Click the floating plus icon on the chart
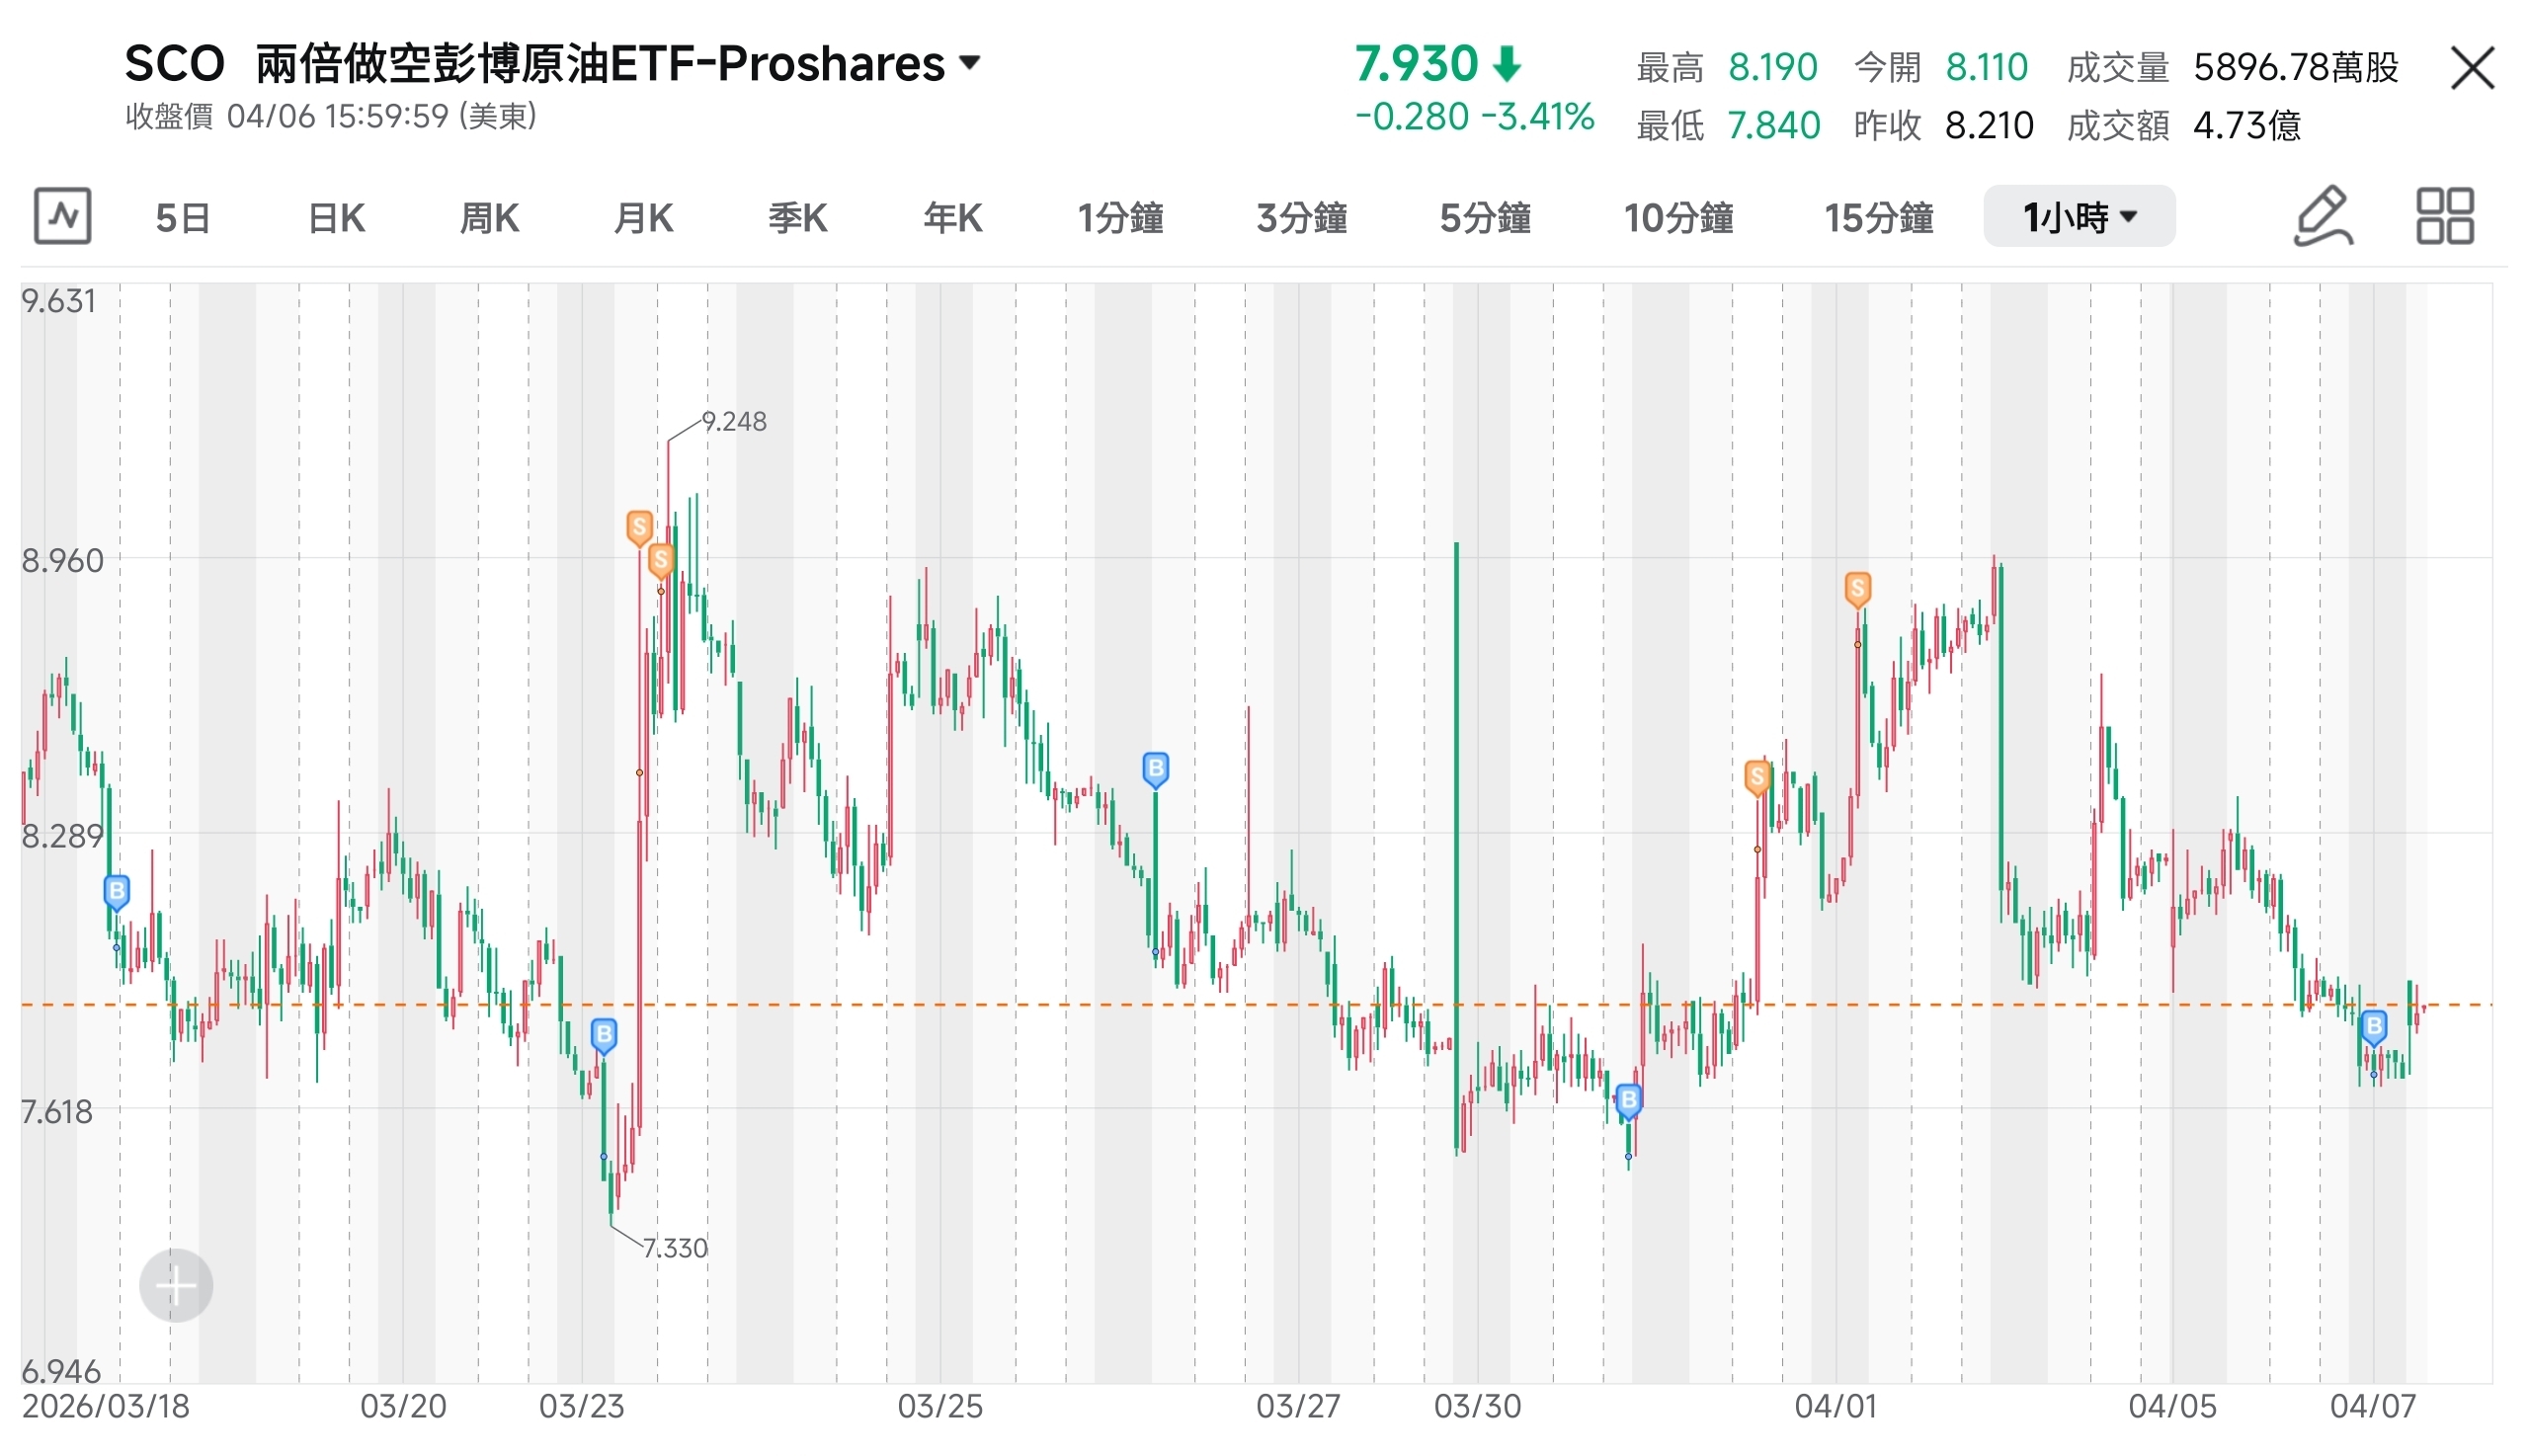The width and height of the screenshot is (2529, 1456). [176, 1286]
